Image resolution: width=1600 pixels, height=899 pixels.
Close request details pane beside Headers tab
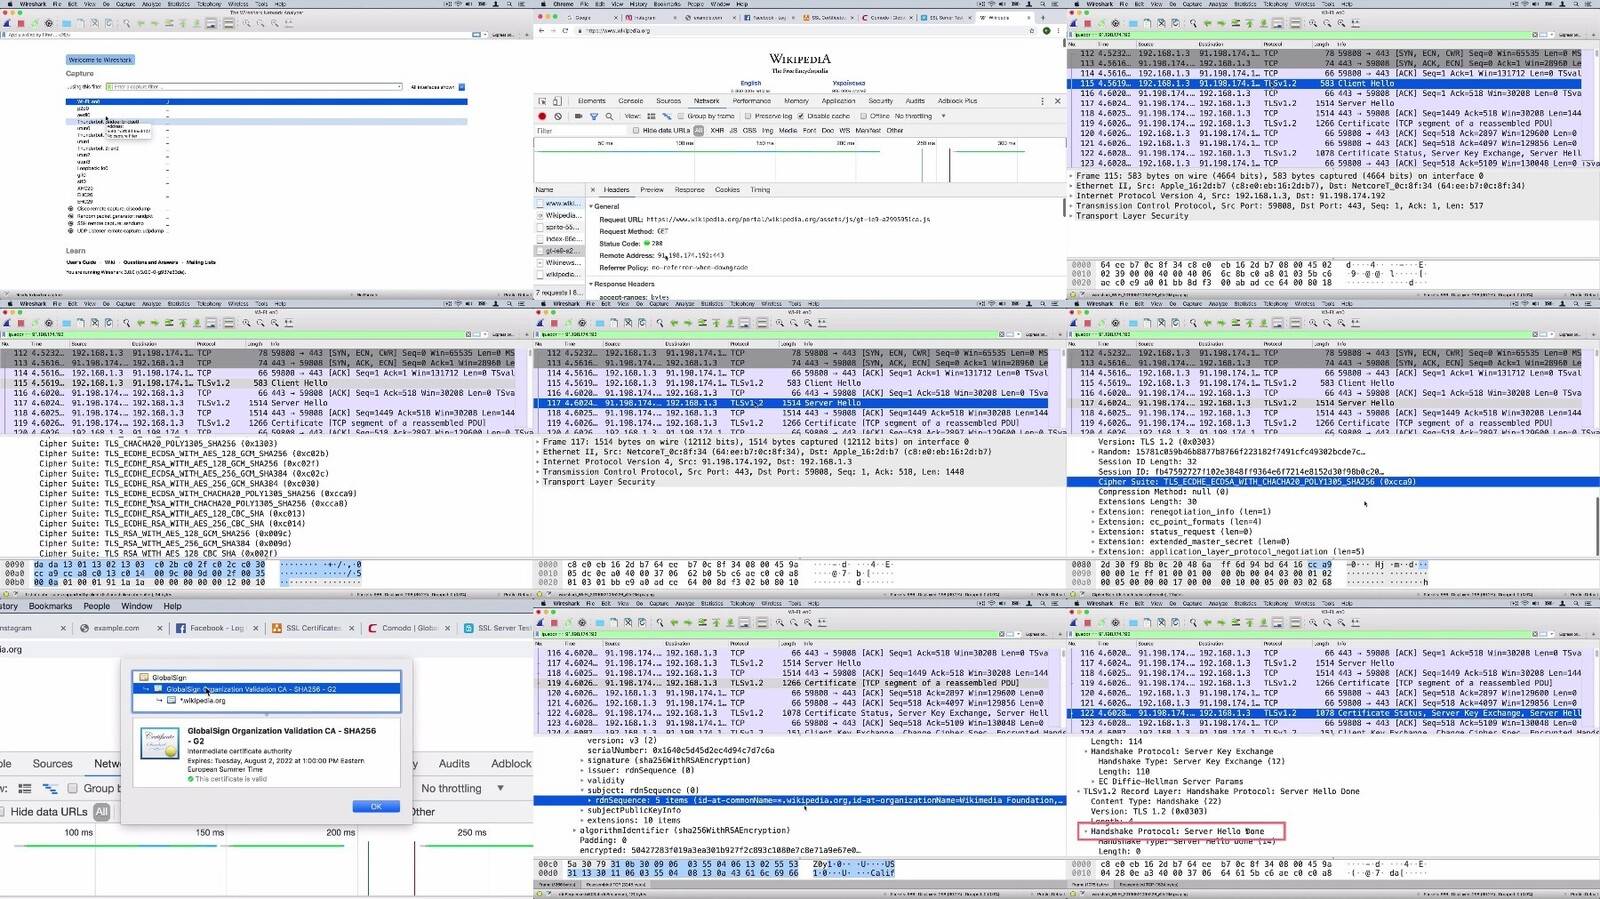[x=593, y=189]
